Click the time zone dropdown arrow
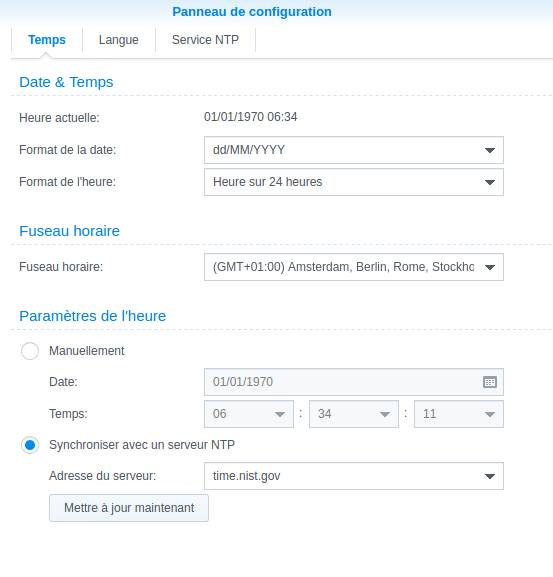 [x=489, y=267]
